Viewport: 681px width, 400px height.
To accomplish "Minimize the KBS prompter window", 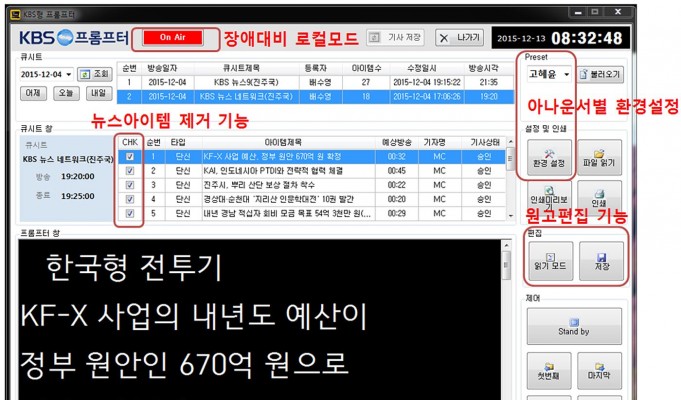I will coord(578,13).
